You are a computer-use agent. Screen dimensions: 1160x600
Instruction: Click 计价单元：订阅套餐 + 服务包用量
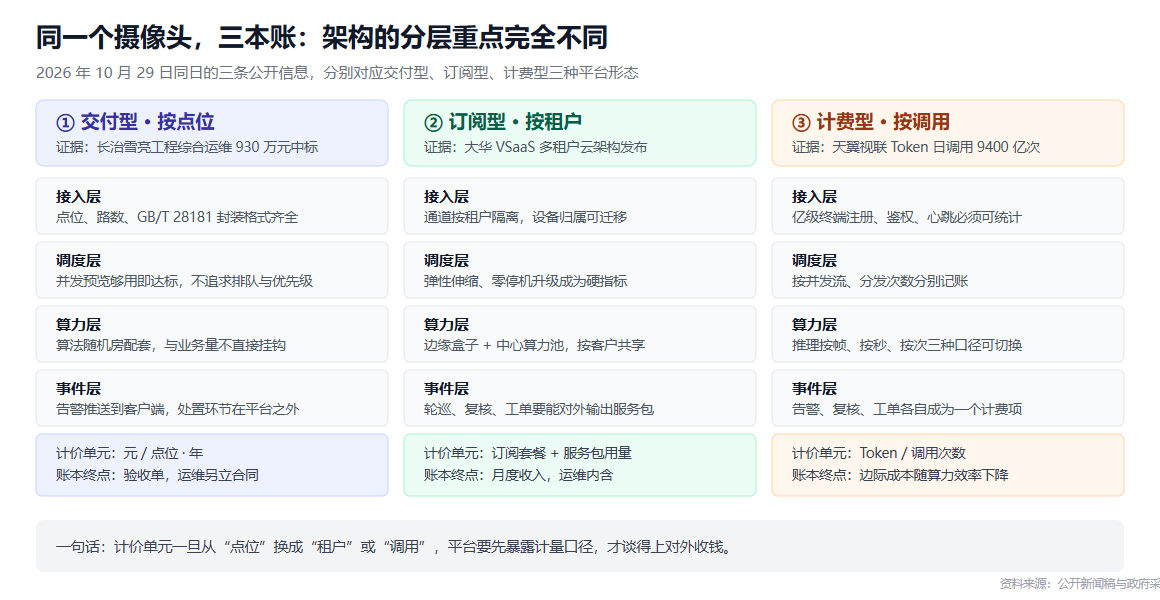point(527,454)
